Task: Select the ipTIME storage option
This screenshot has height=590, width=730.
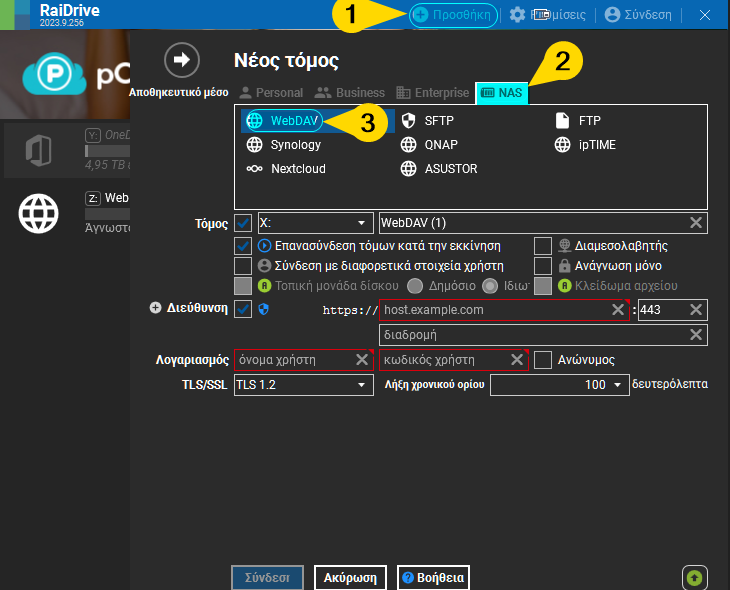Action: [585, 145]
